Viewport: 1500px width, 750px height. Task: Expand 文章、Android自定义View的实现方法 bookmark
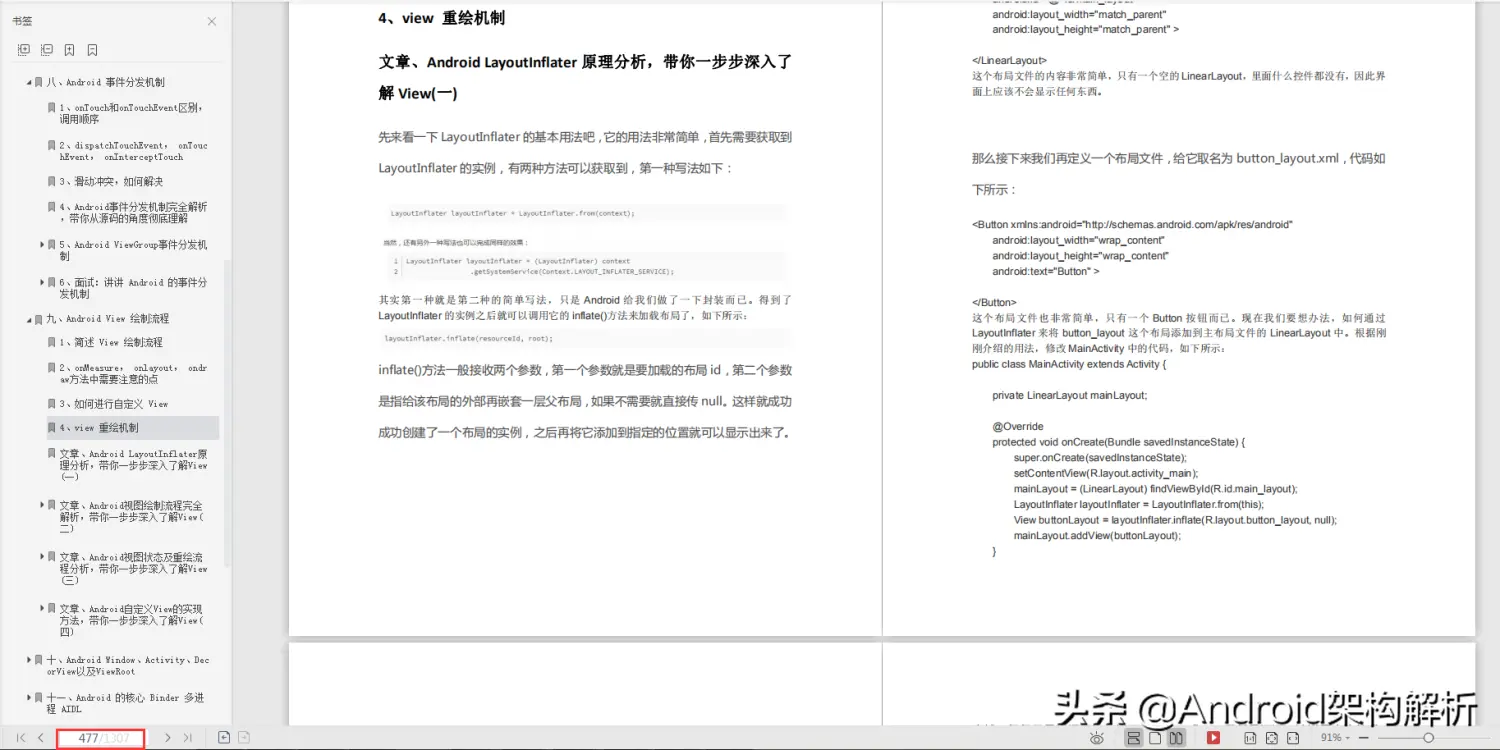(42, 608)
